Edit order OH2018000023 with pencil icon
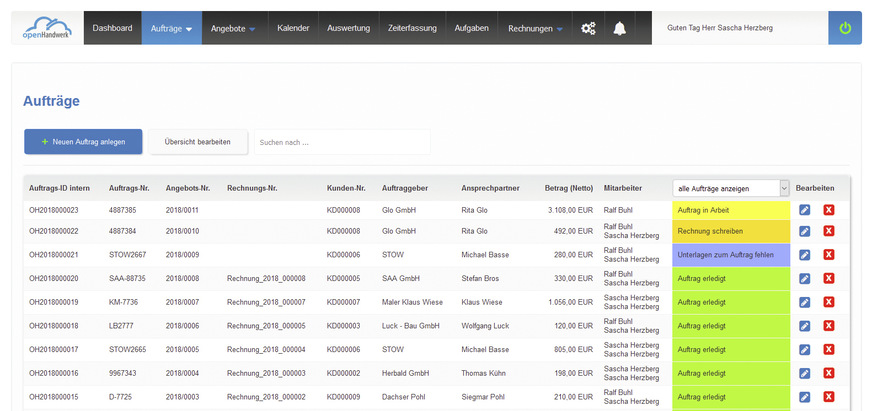This screenshot has width=872, height=411. (x=805, y=210)
